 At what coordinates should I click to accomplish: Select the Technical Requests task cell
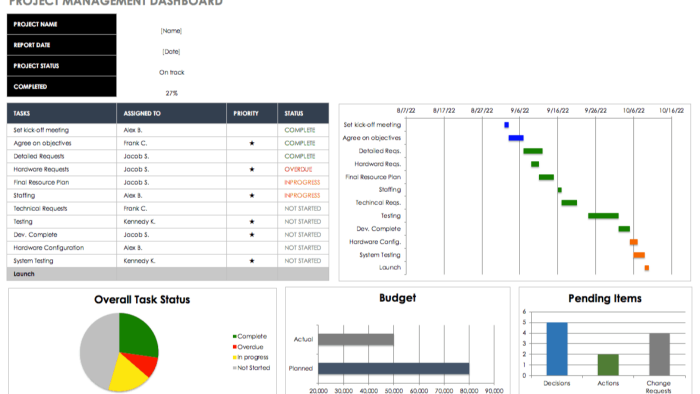point(62,209)
